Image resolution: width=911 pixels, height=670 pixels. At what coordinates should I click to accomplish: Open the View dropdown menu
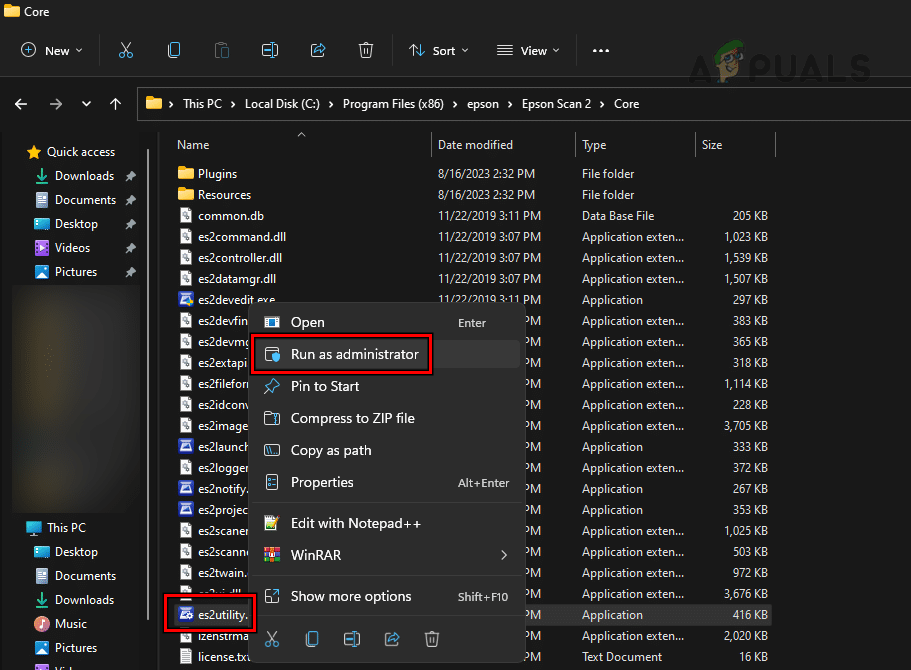coord(528,50)
